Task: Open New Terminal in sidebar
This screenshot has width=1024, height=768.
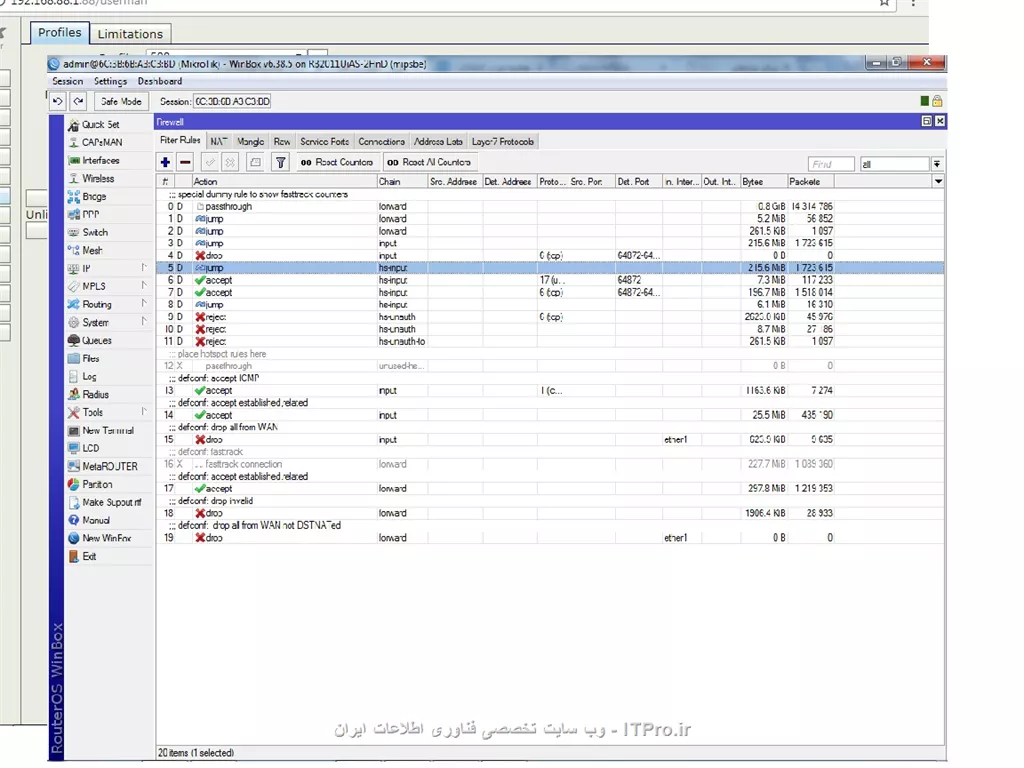Action: pyautogui.click(x=108, y=430)
